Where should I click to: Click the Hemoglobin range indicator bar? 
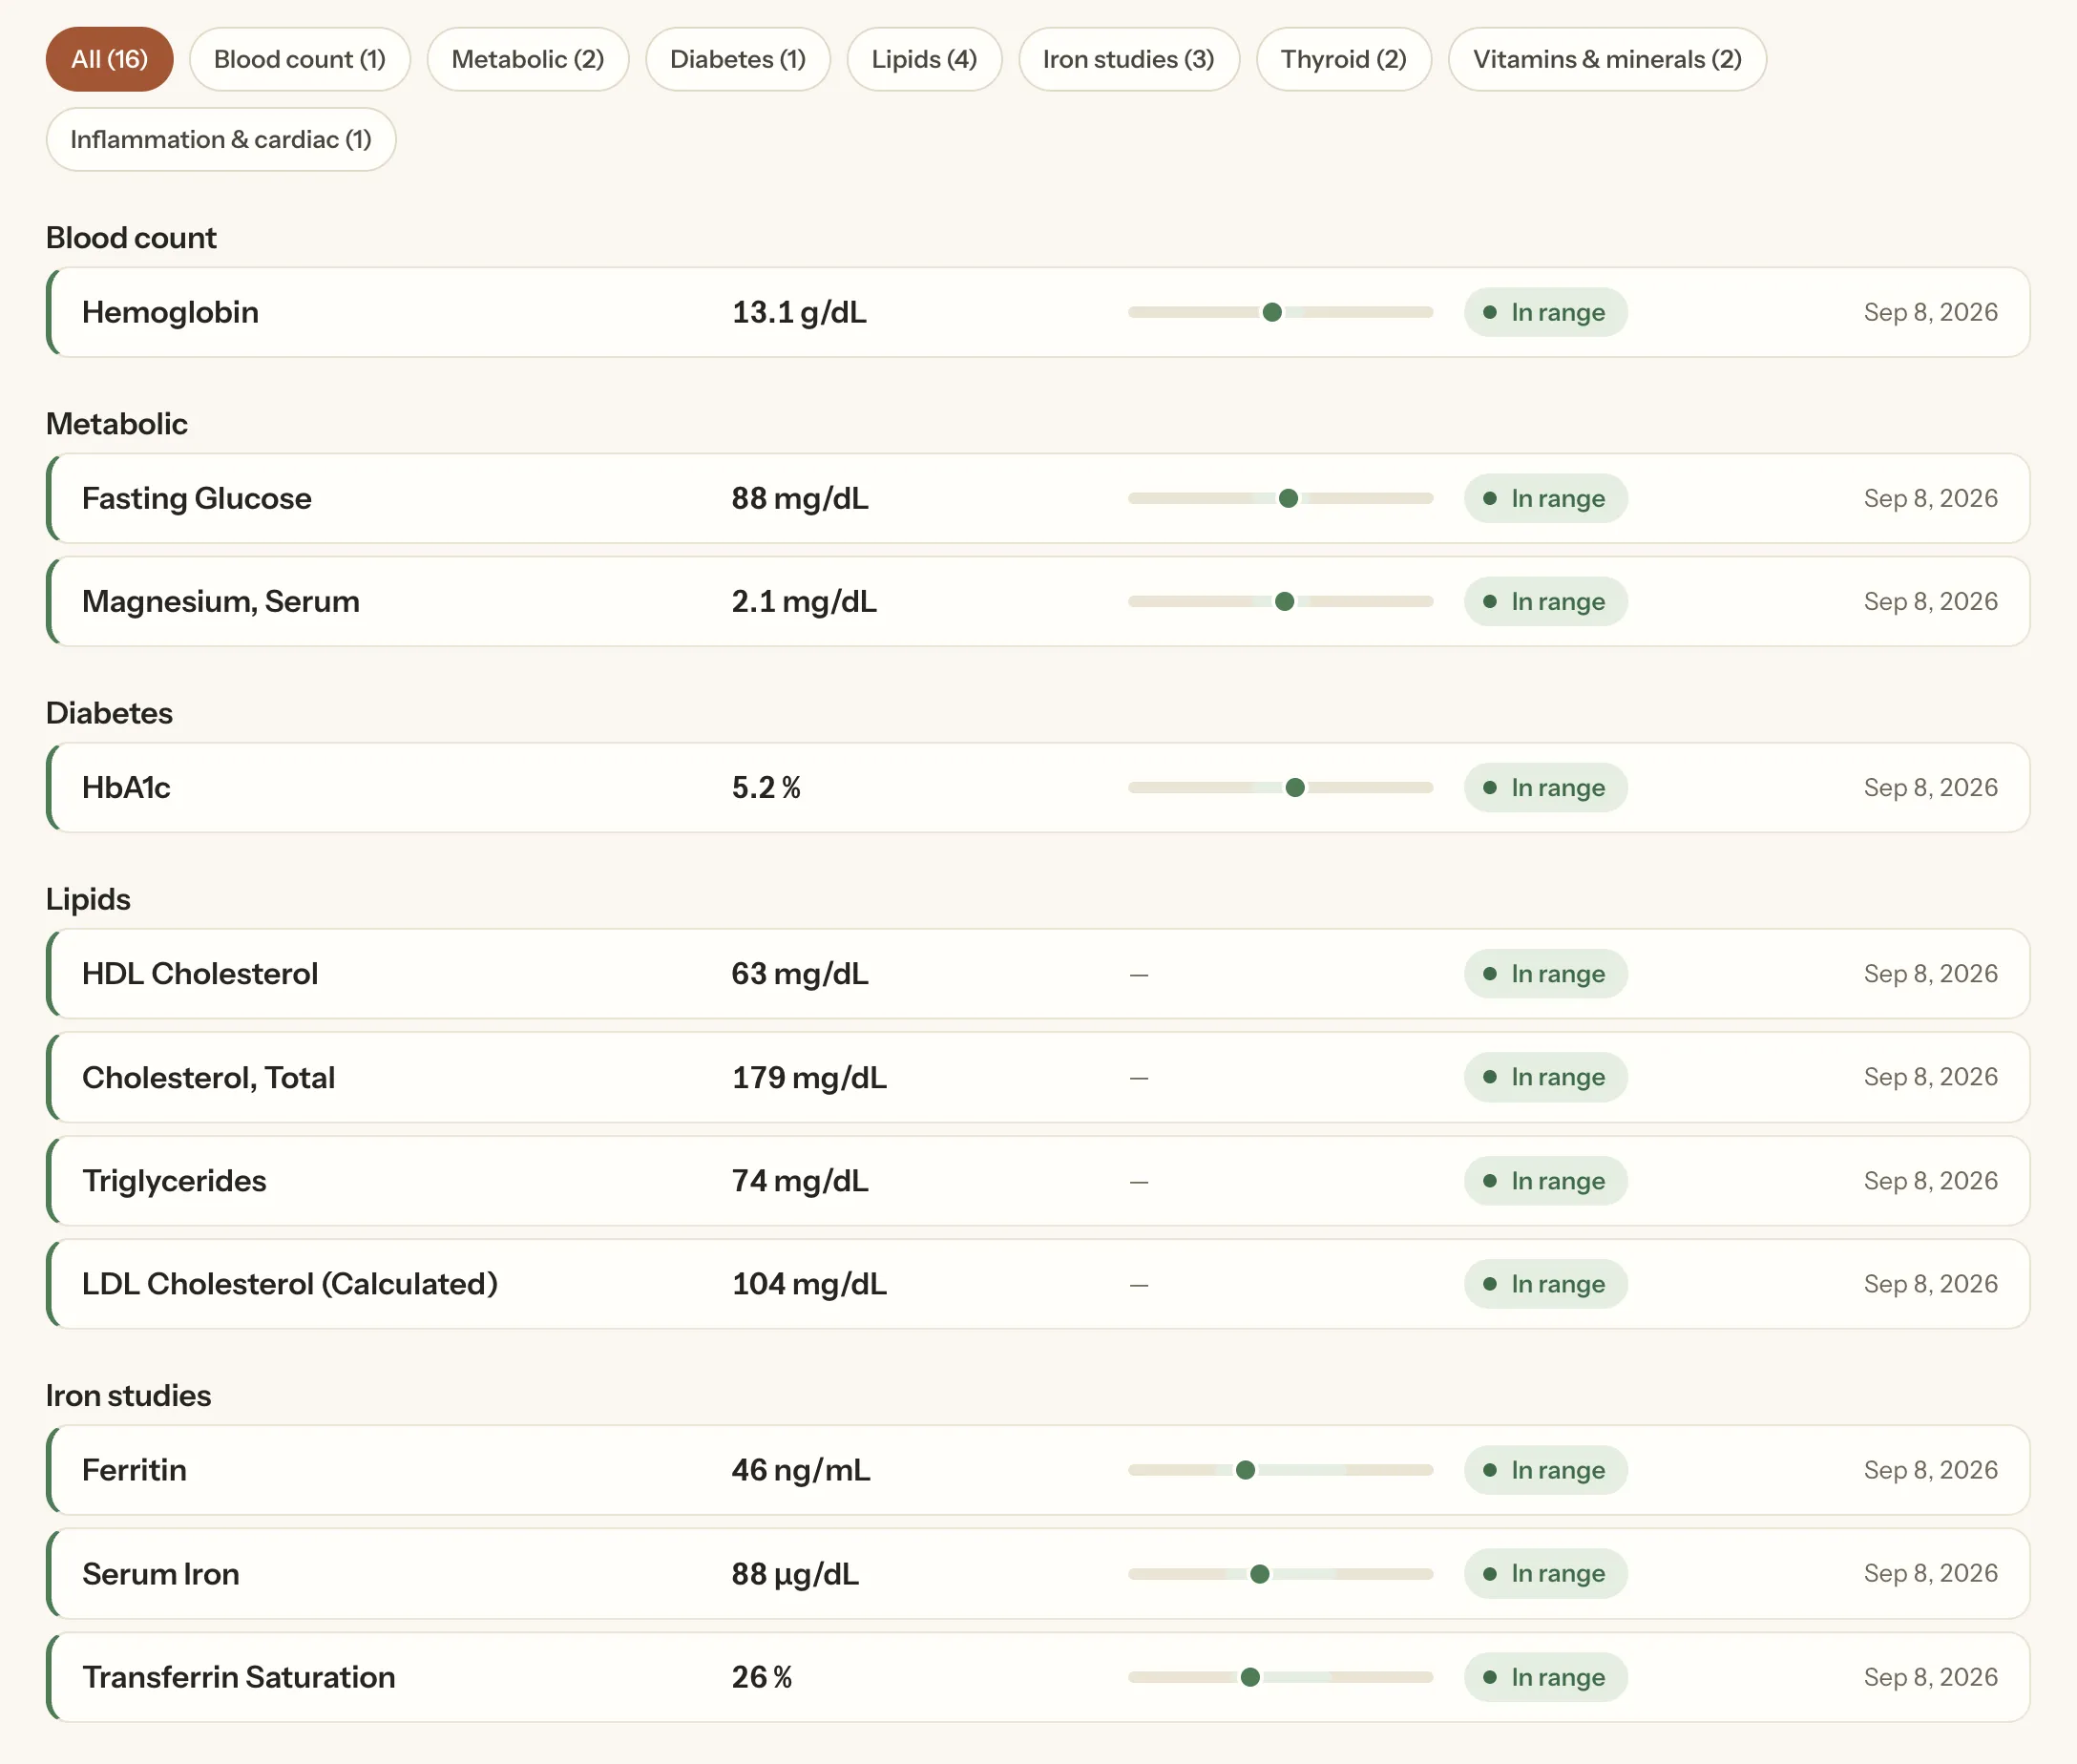[1280, 312]
